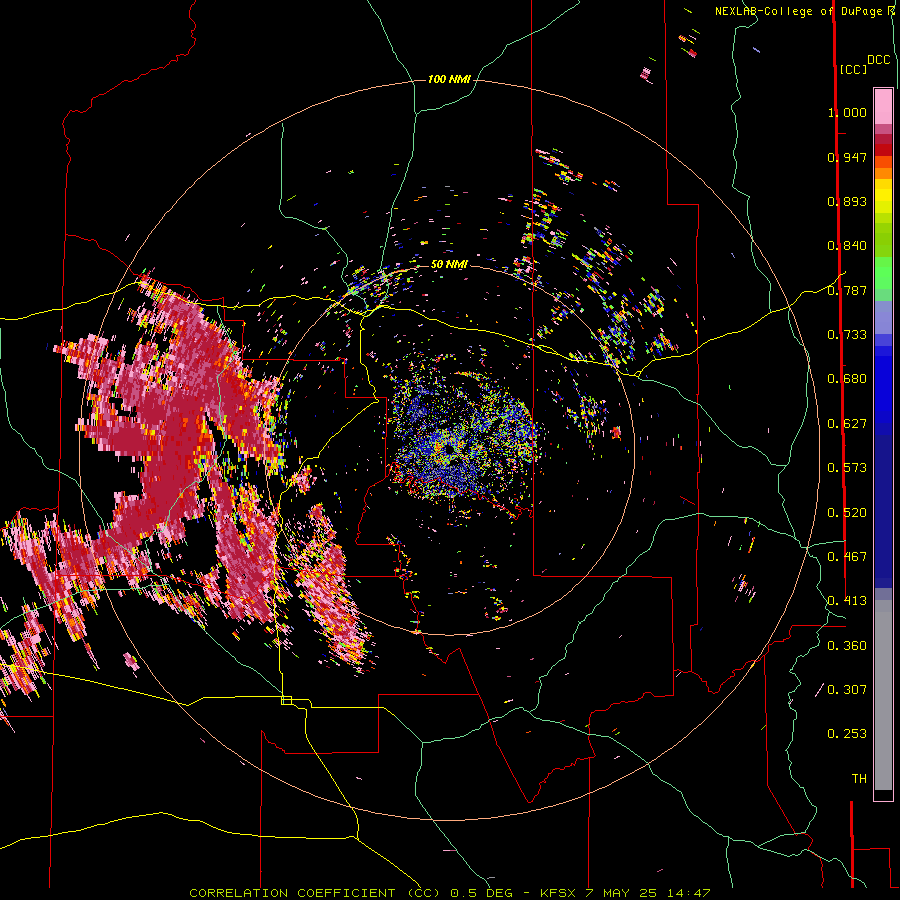Click the small yellow square highway marker
Viewport: 900px width, 900px height.
(x=286, y=700)
